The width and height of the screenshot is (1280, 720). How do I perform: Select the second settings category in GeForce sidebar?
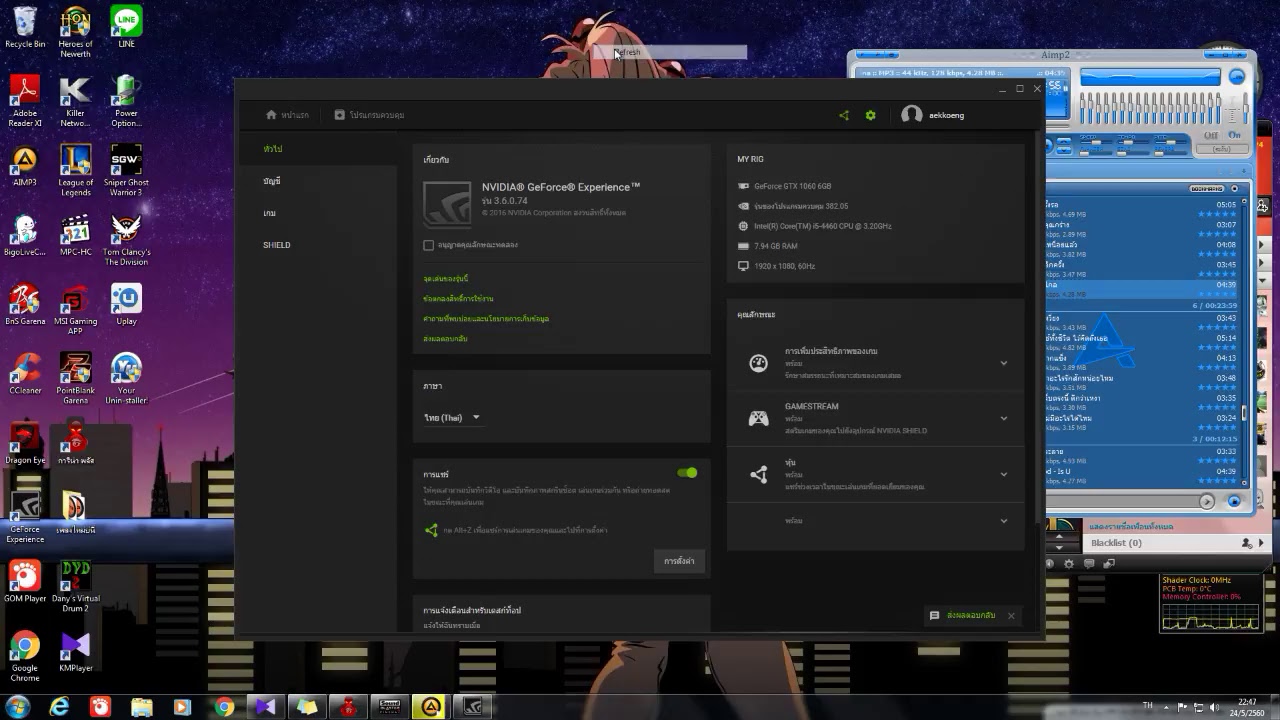coord(272,181)
